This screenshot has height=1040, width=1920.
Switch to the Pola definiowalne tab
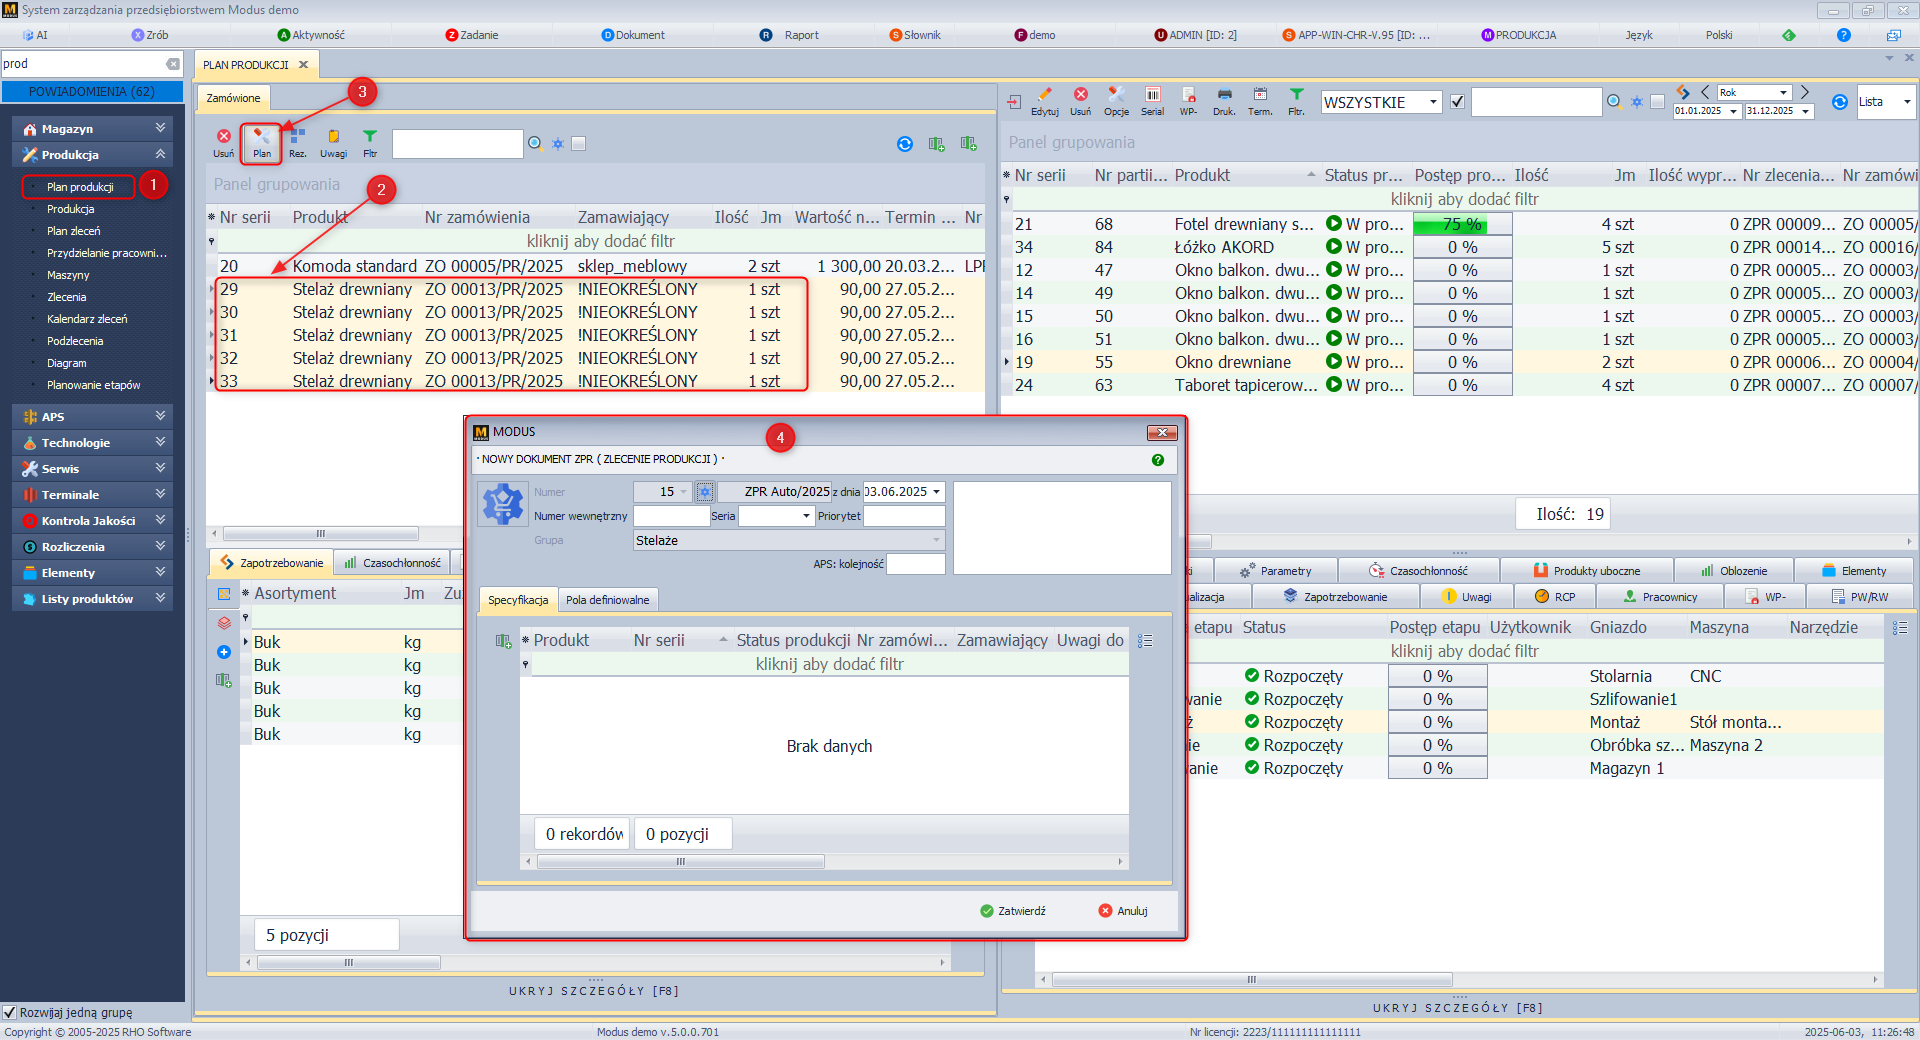coord(607,600)
